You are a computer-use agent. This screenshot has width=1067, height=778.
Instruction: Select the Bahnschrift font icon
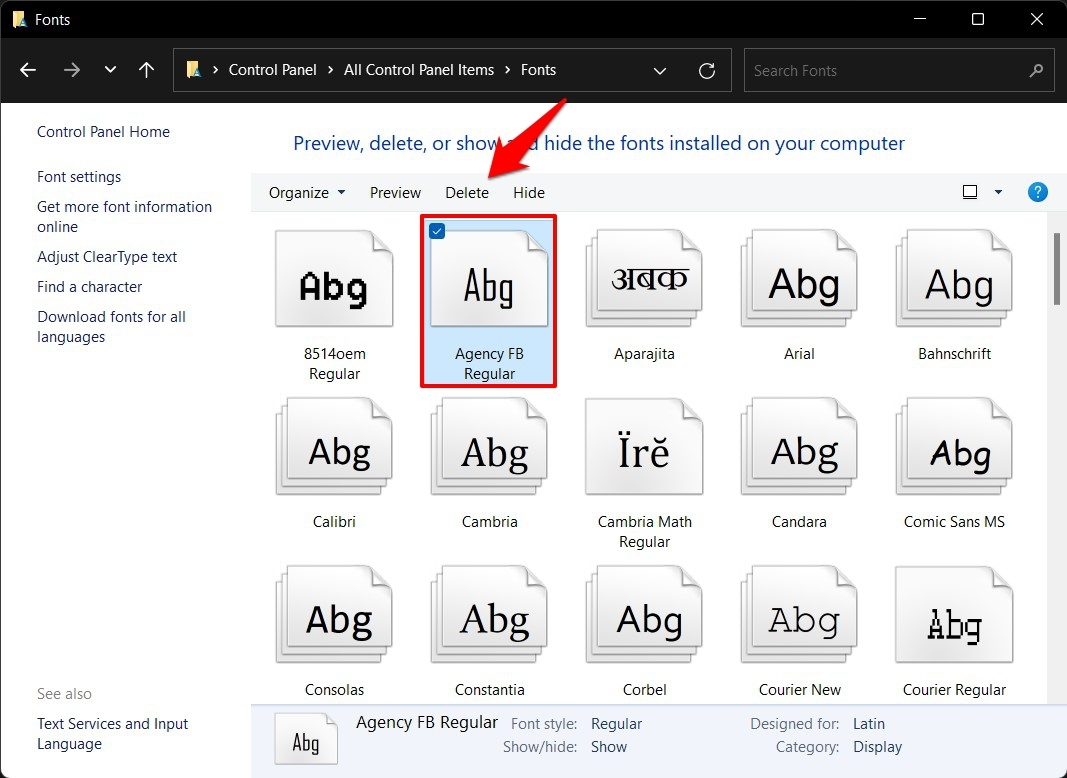tap(955, 279)
